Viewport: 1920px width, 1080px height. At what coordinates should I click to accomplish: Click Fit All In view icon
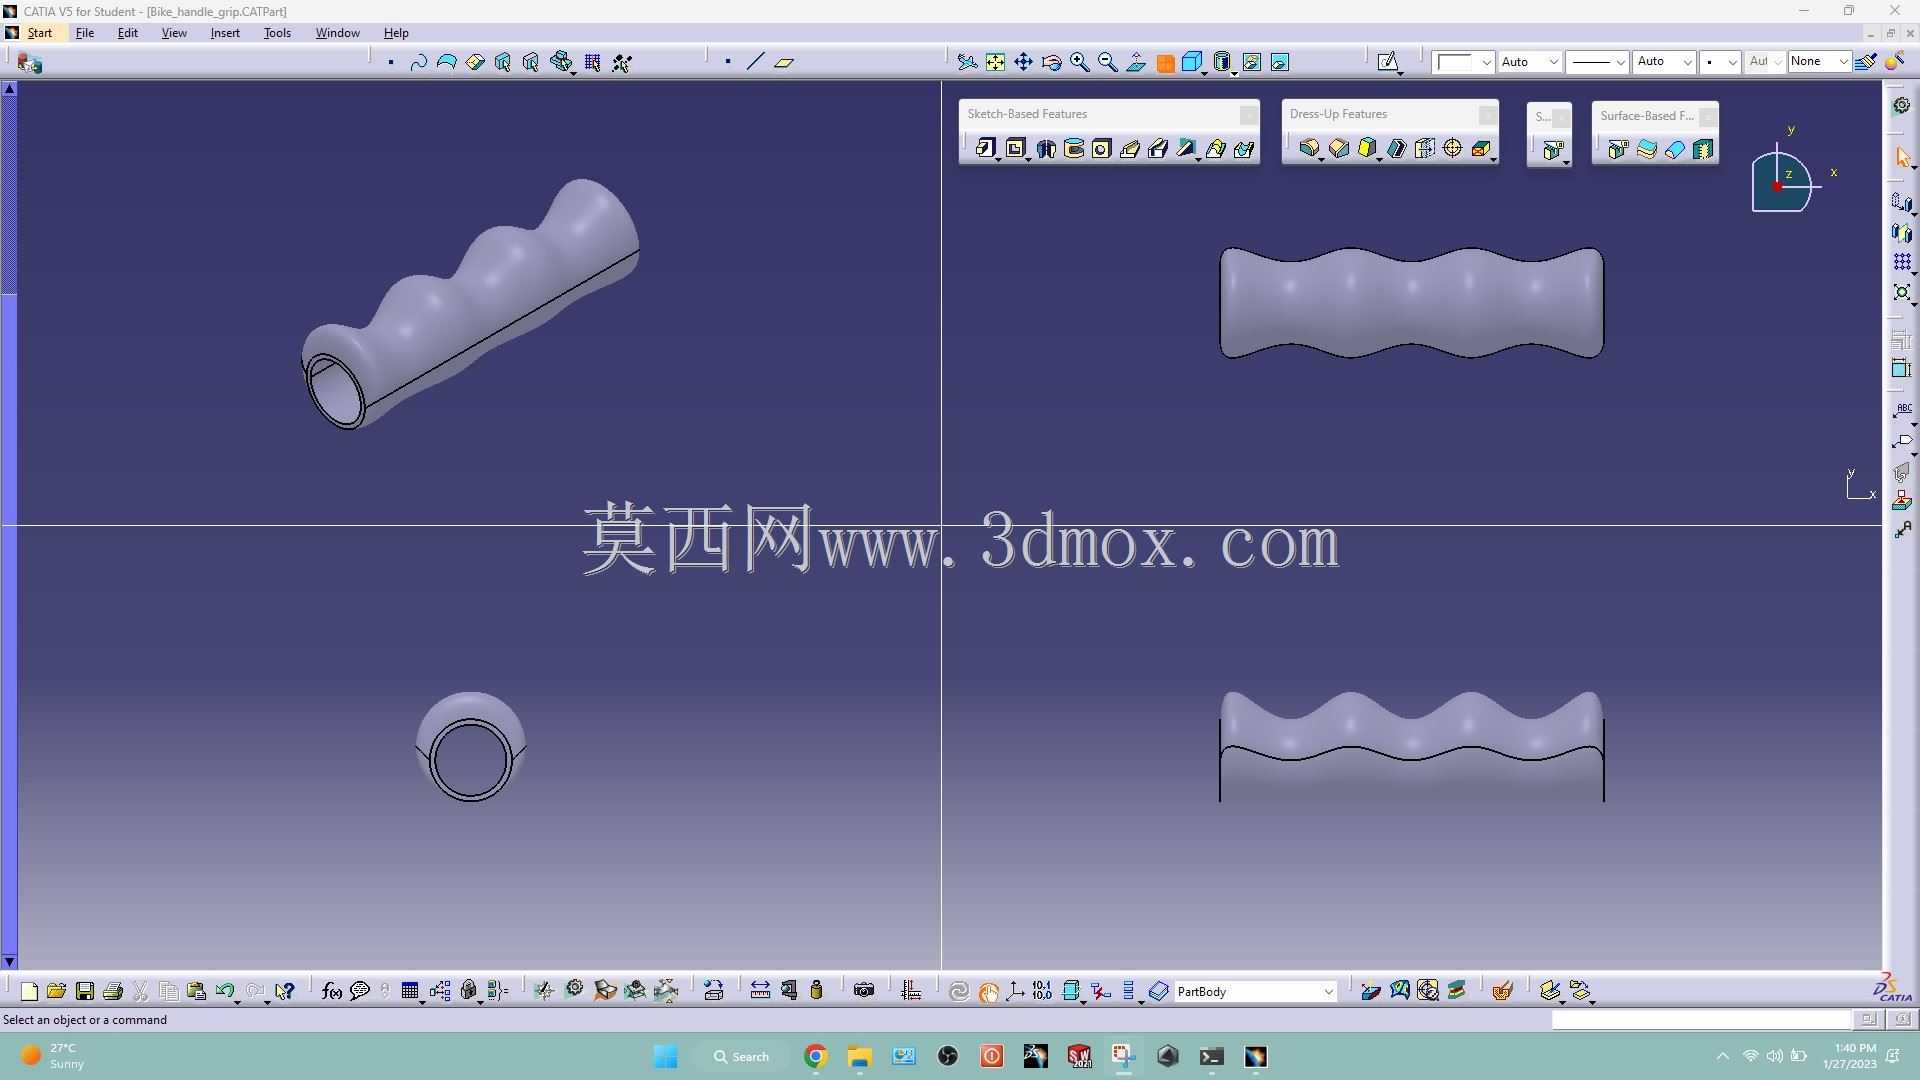995,62
